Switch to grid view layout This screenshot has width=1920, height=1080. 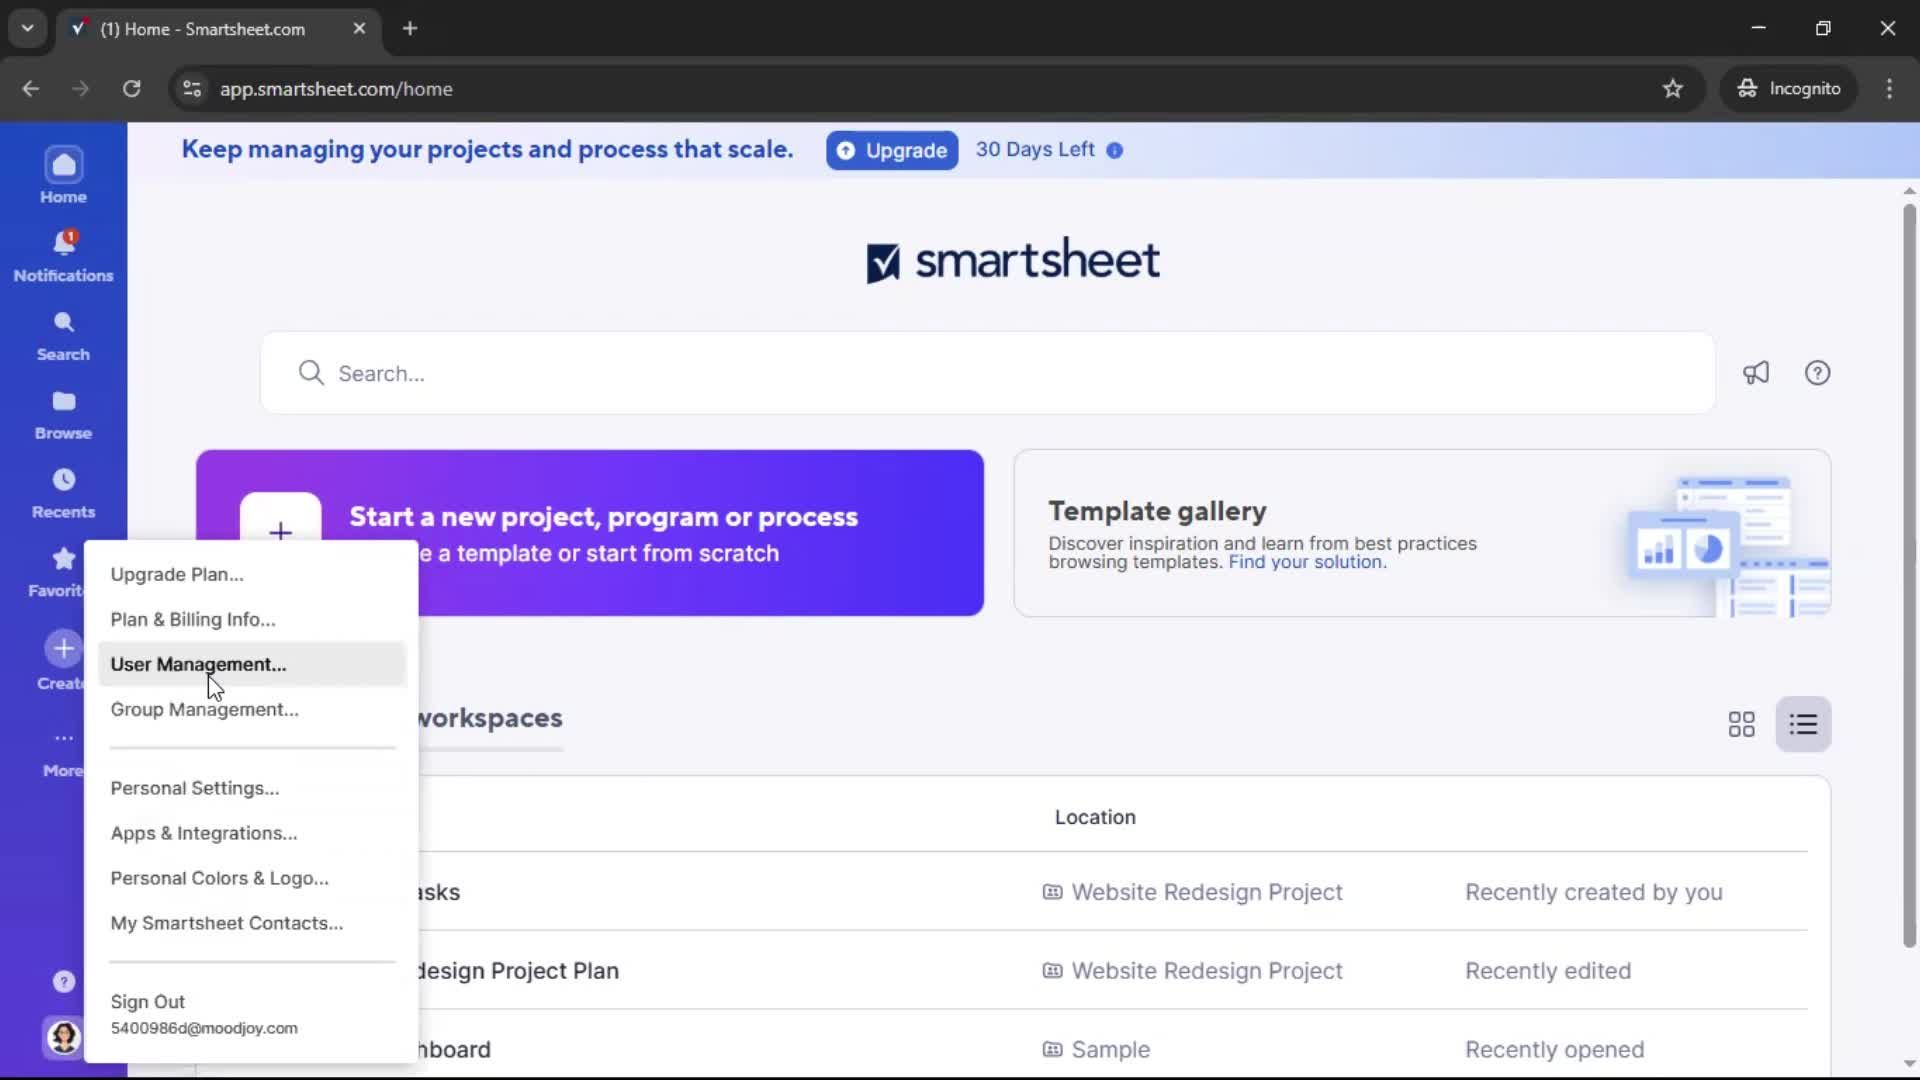click(x=1741, y=724)
